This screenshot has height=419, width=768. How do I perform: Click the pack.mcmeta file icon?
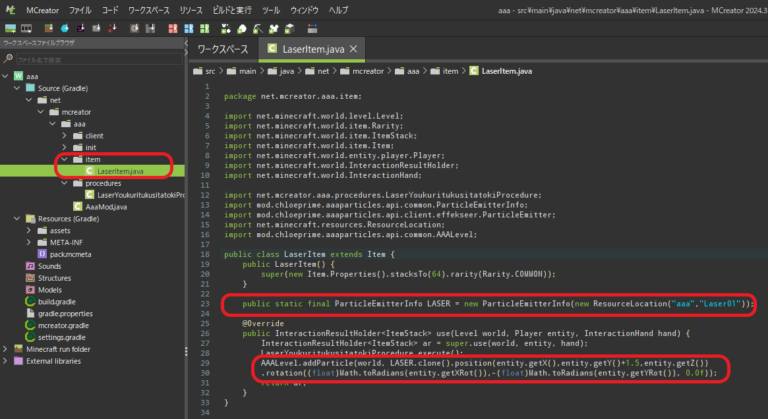(x=42, y=254)
